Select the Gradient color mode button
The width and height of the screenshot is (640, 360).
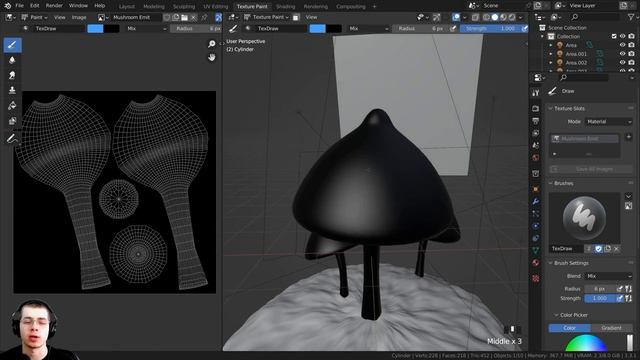pyautogui.click(x=611, y=328)
